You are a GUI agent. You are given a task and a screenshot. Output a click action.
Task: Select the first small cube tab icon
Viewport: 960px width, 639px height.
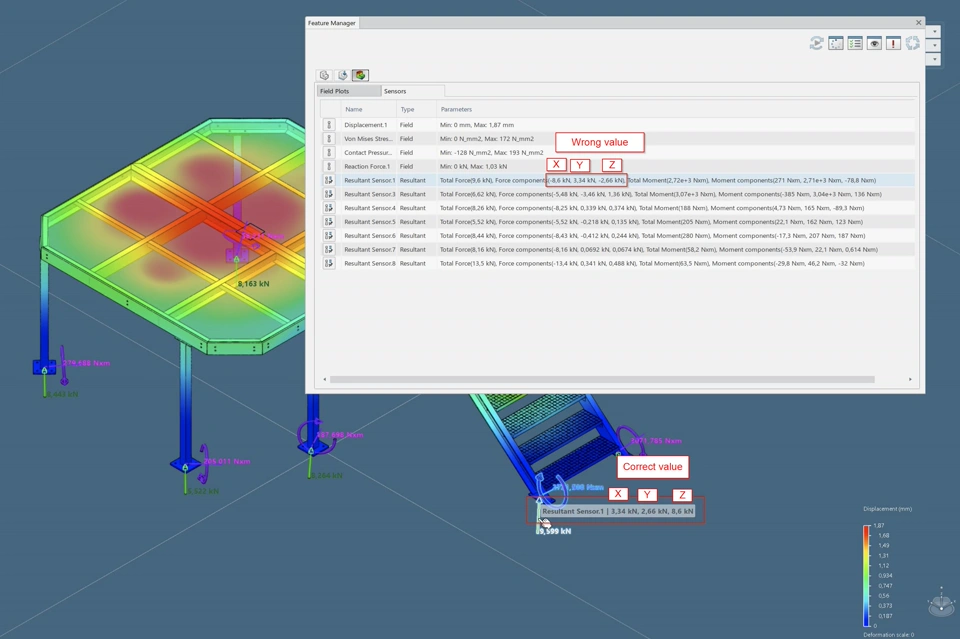[x=324, y=75]
